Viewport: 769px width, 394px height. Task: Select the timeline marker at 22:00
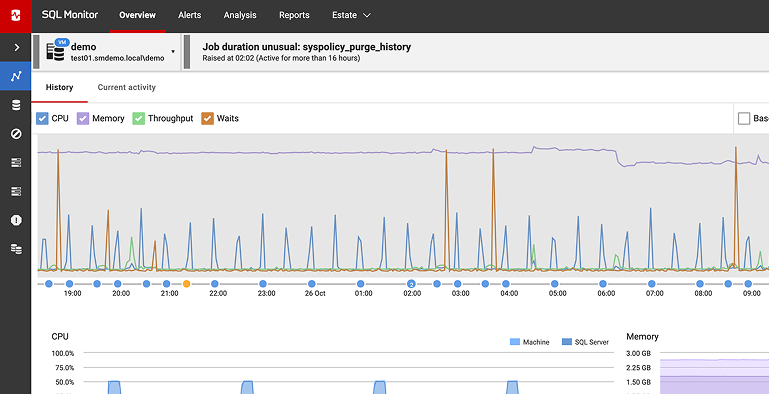tap(214, 284)
